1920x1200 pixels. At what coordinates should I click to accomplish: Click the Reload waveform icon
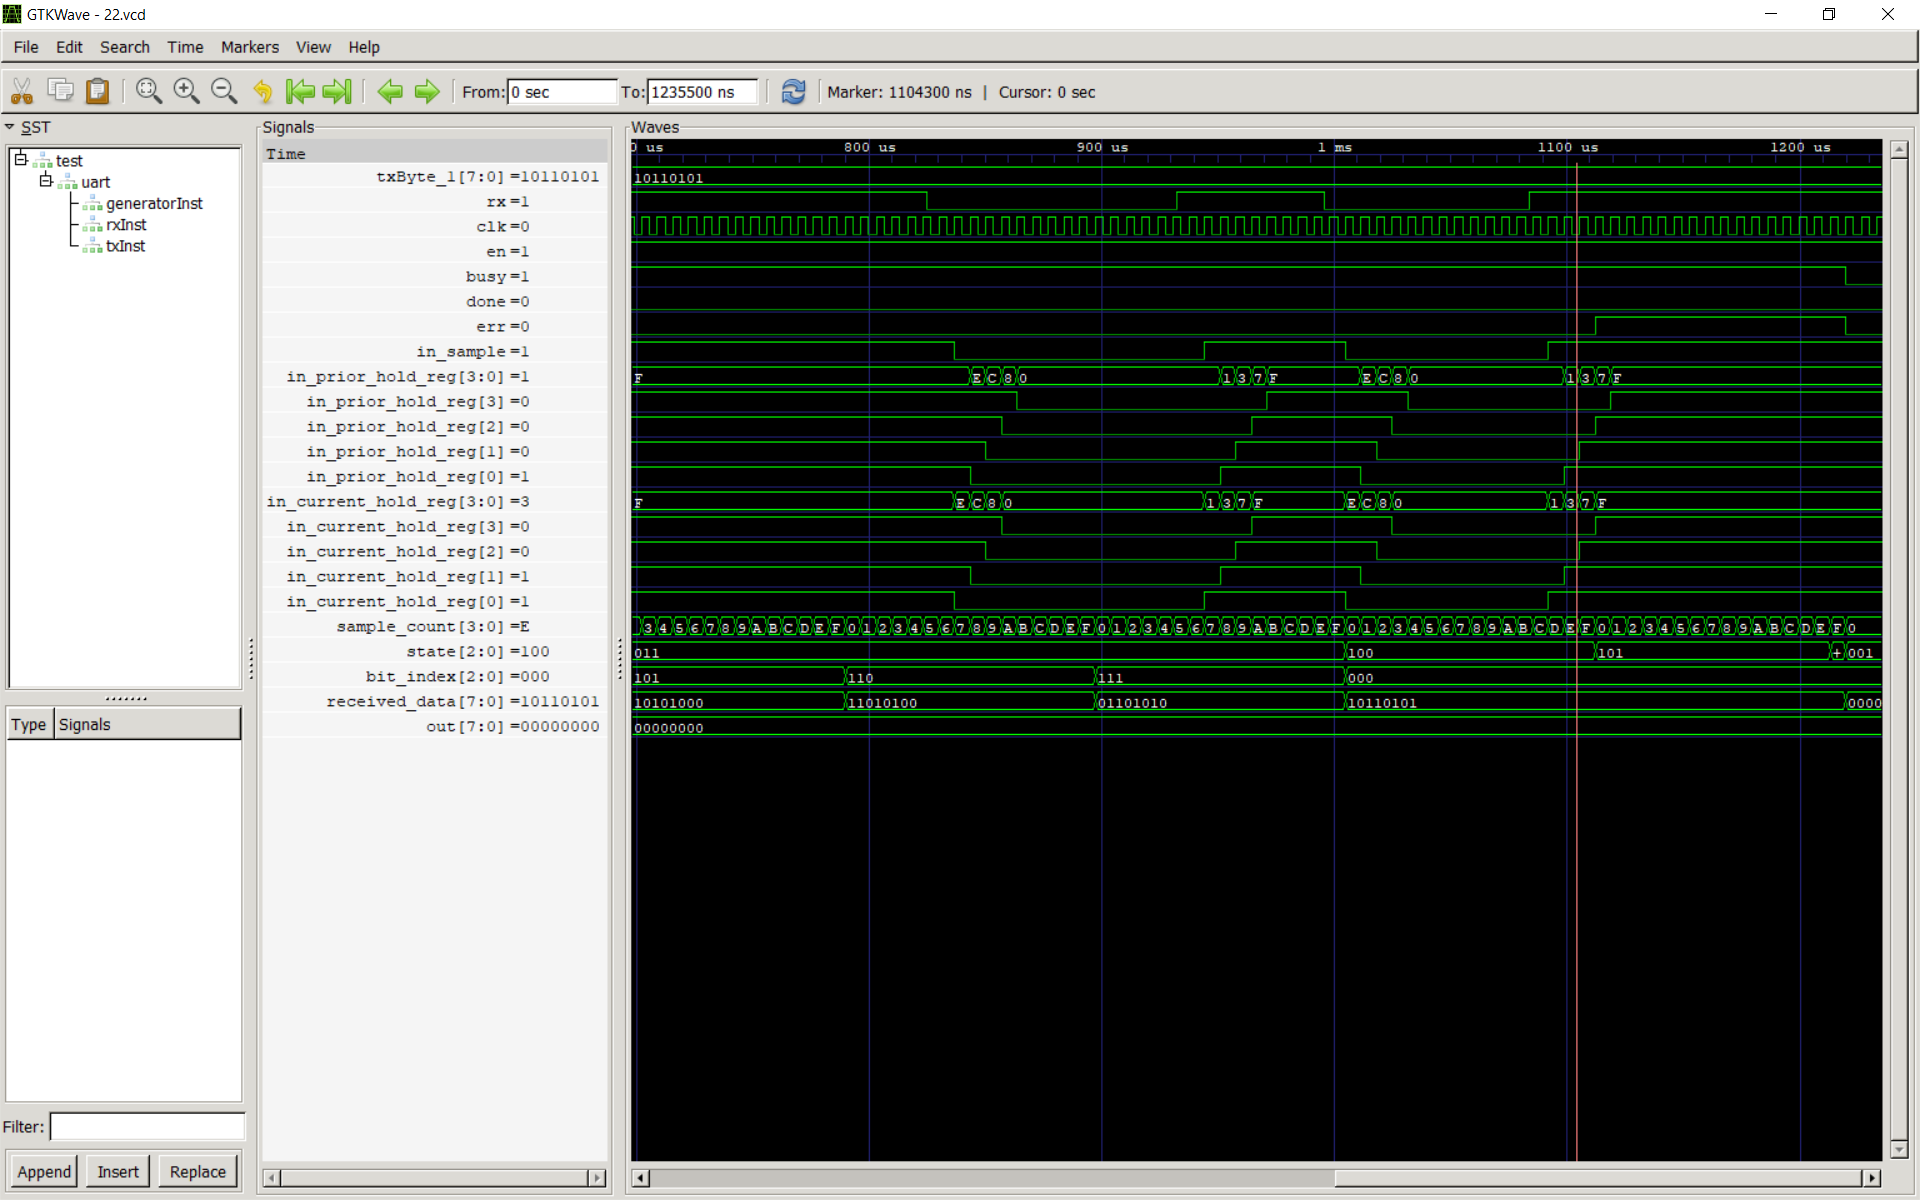pos(793,91)
